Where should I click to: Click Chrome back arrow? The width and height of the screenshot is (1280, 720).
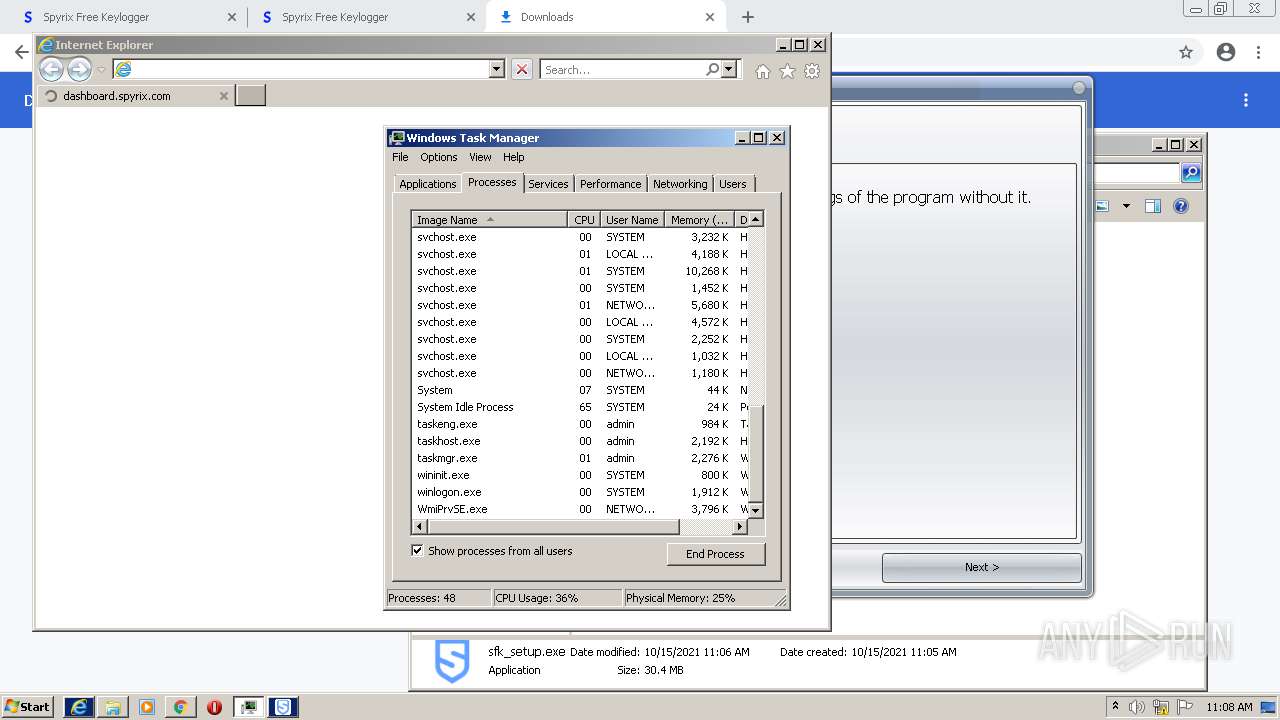21,52
